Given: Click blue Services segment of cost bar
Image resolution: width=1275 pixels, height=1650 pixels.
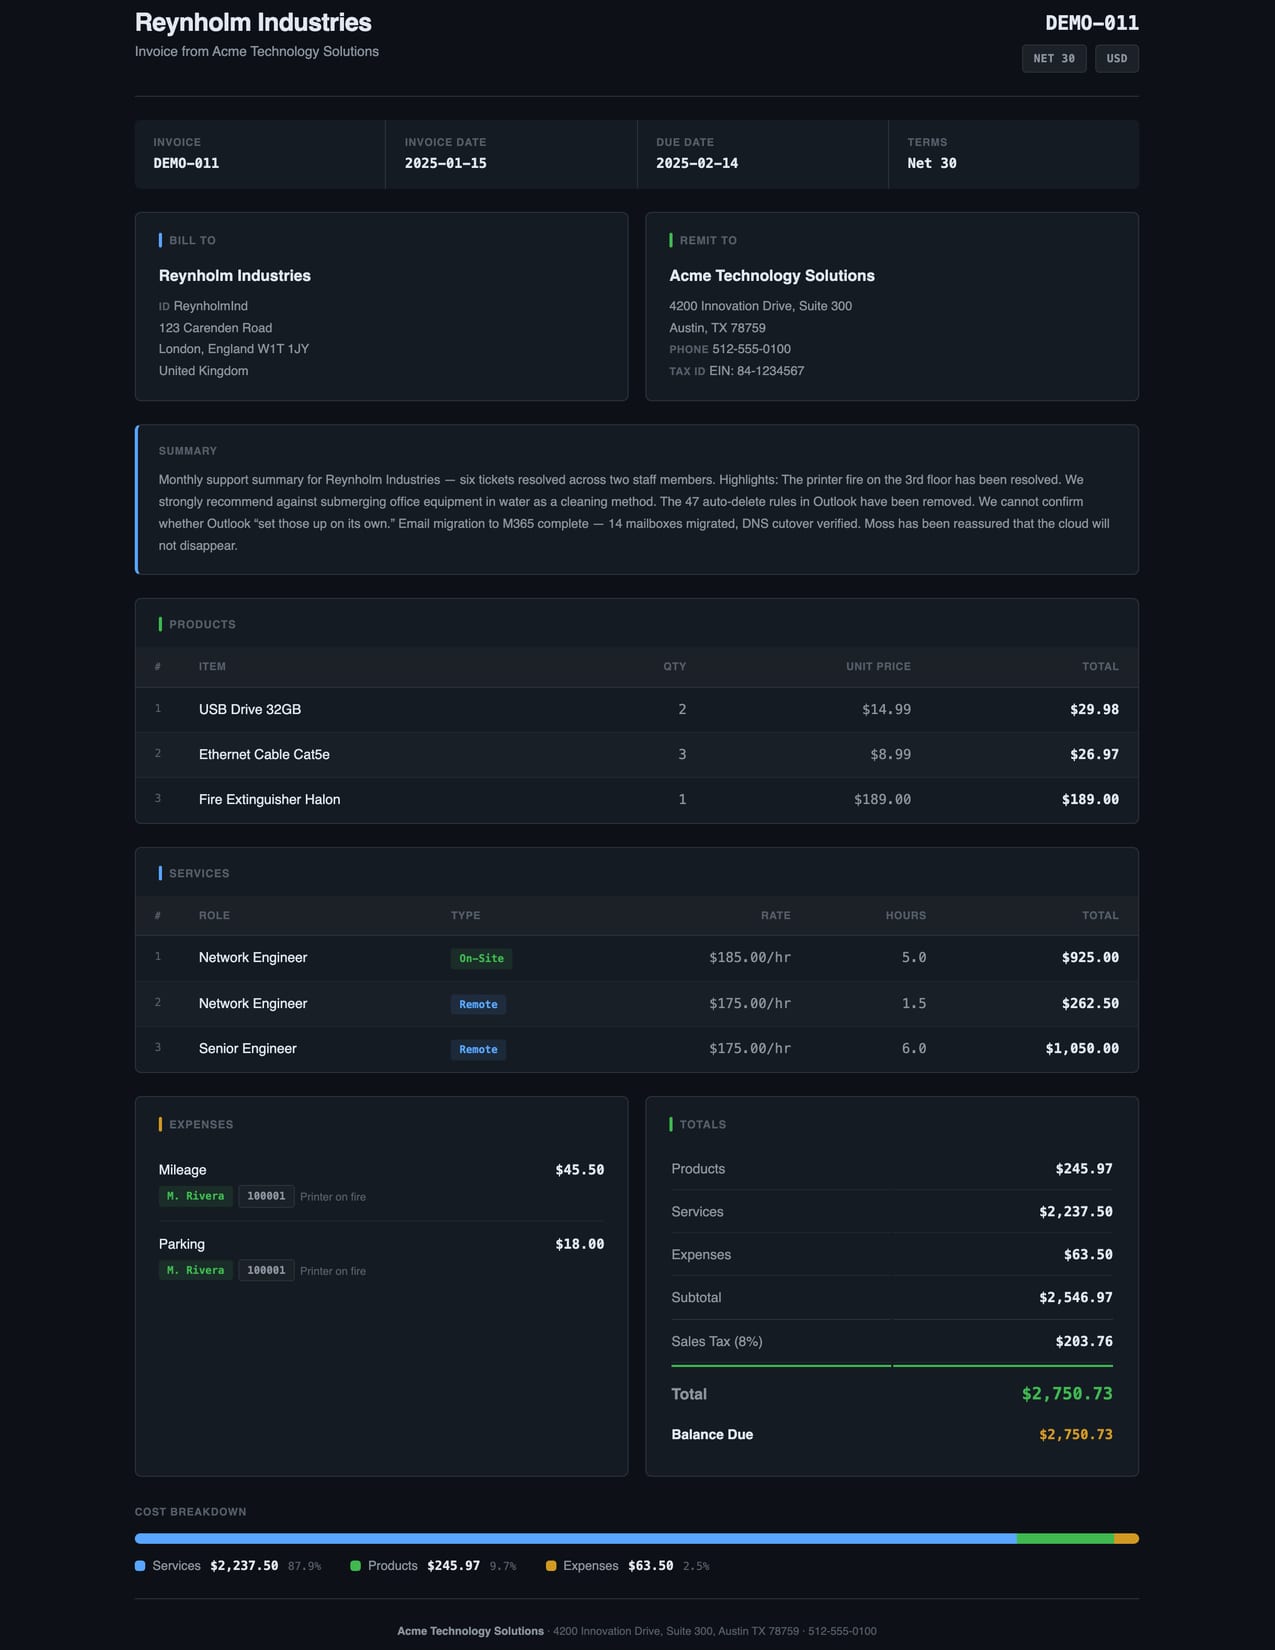Looking at the screenshot, I should pyautogui.click(x=576, y=1539).
